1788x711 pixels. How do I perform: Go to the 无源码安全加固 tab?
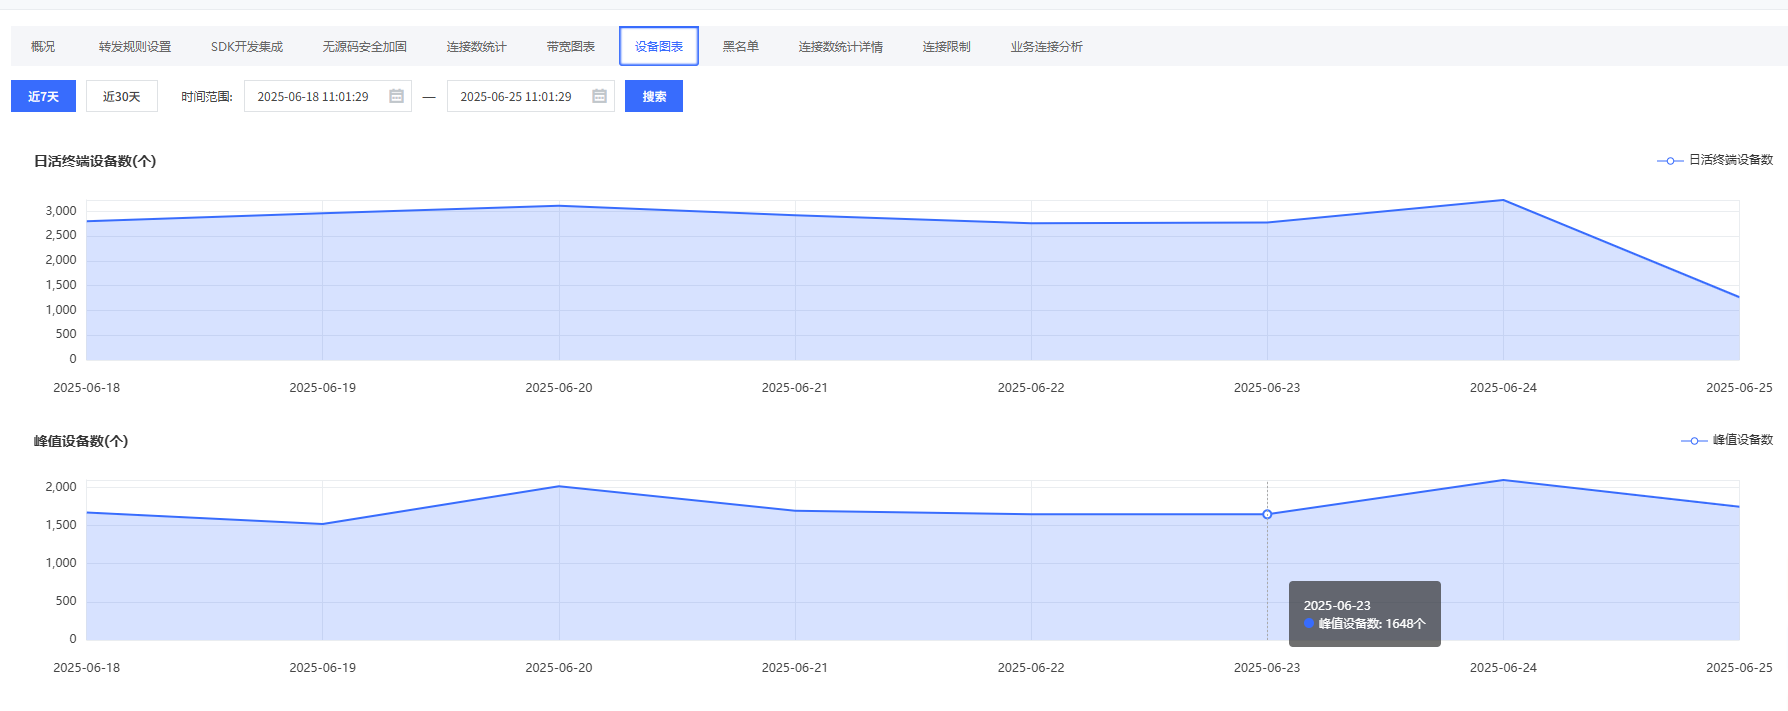364,47
